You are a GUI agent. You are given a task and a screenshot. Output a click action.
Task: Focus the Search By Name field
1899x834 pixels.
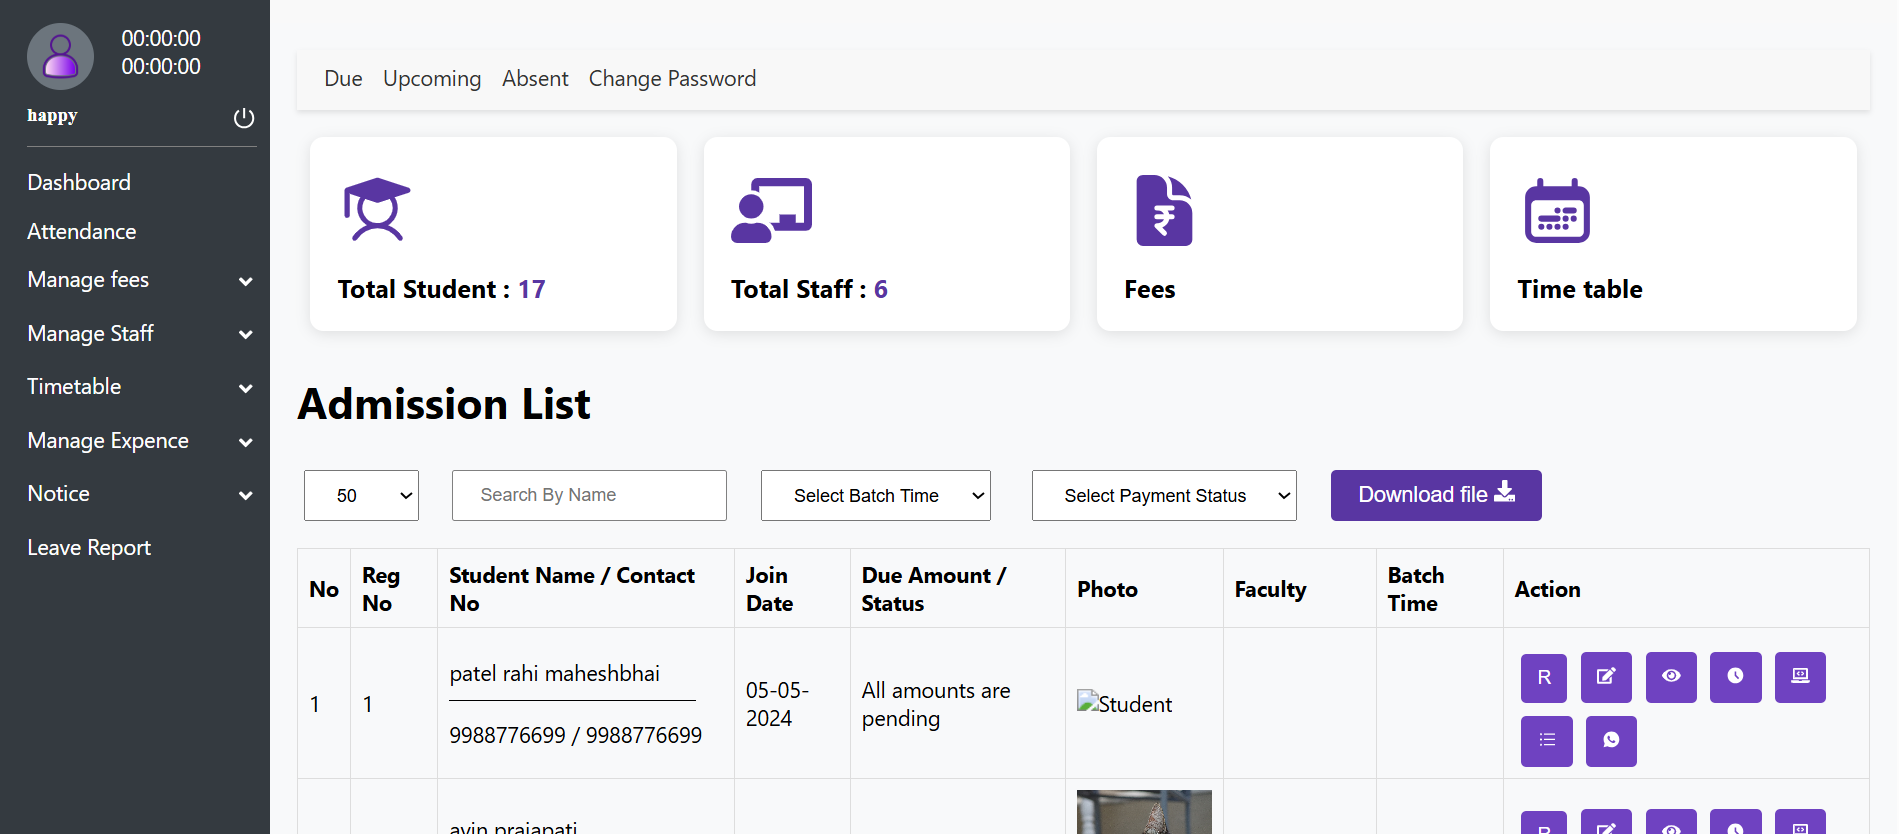point(589,496)
